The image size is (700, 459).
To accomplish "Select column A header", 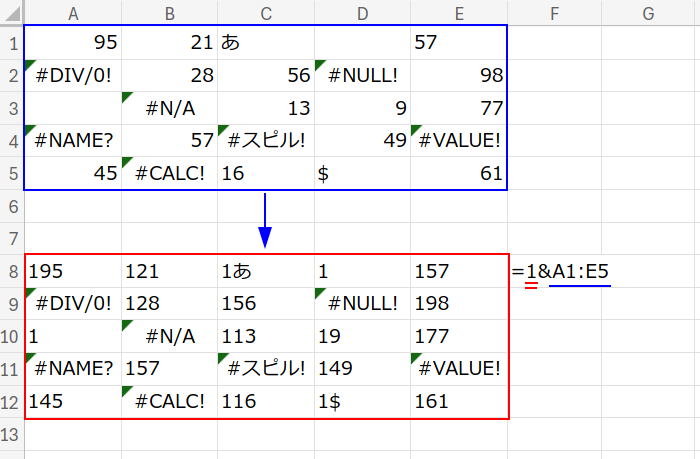I will coord(73,12).
